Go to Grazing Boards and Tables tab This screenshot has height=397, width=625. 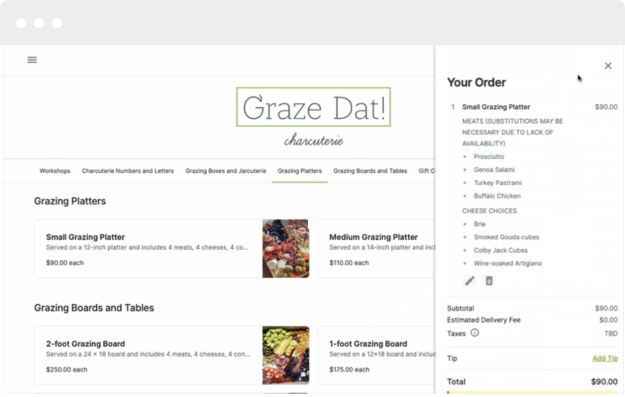click(x=370, y=171)
